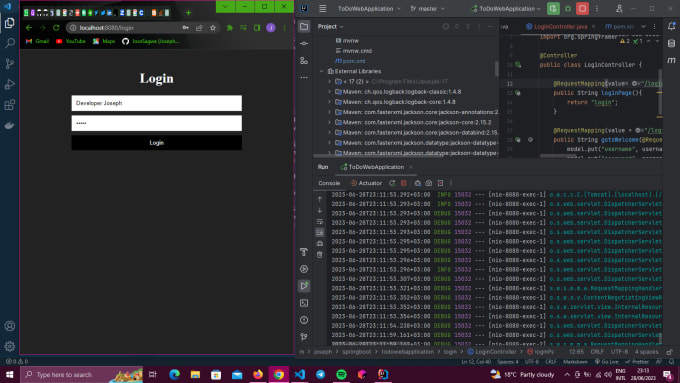680x383 pixels.
Task: Open VS Code Search panel icon
Action: click(x=9, y=43)
